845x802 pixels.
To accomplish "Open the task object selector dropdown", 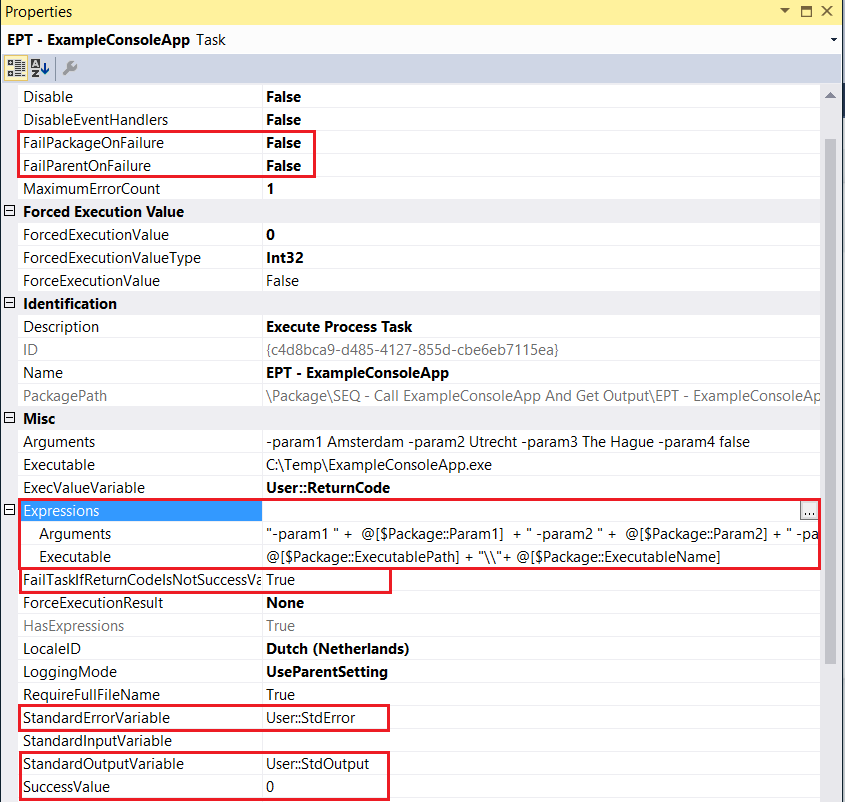I will (x=834, y=40).
